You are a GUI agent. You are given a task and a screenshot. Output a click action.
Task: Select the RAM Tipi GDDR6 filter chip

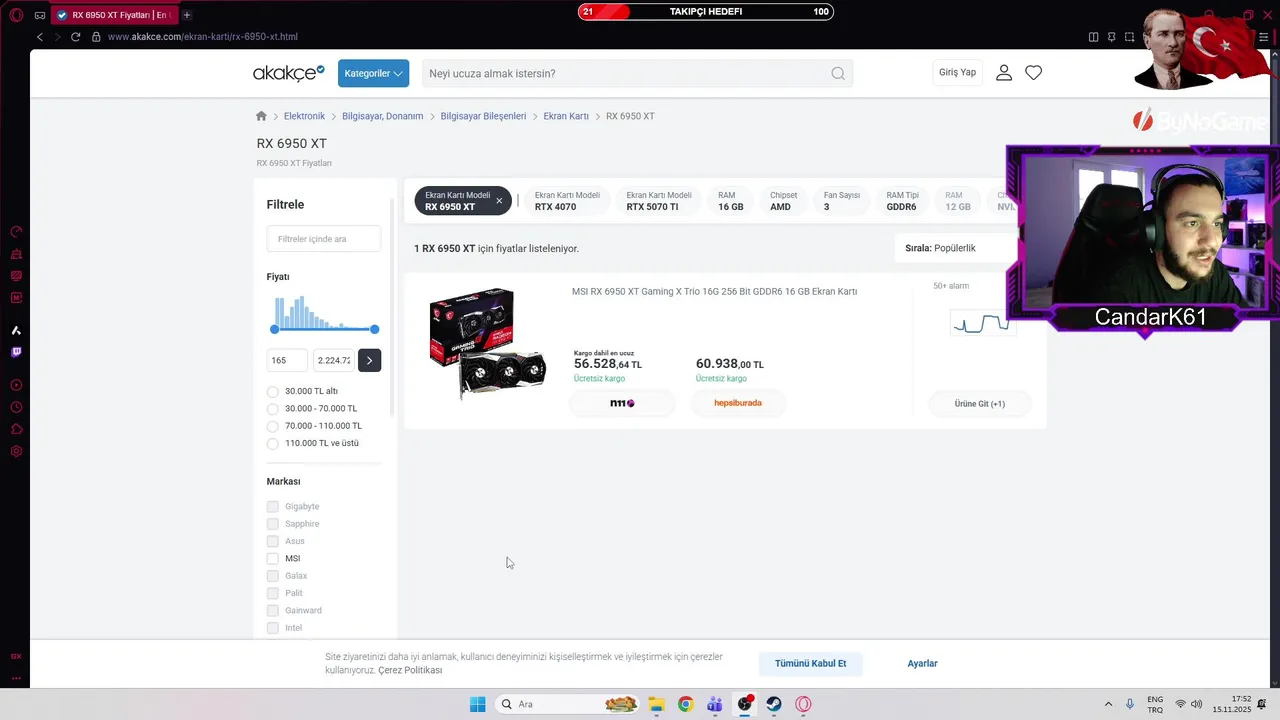[903, 201]
